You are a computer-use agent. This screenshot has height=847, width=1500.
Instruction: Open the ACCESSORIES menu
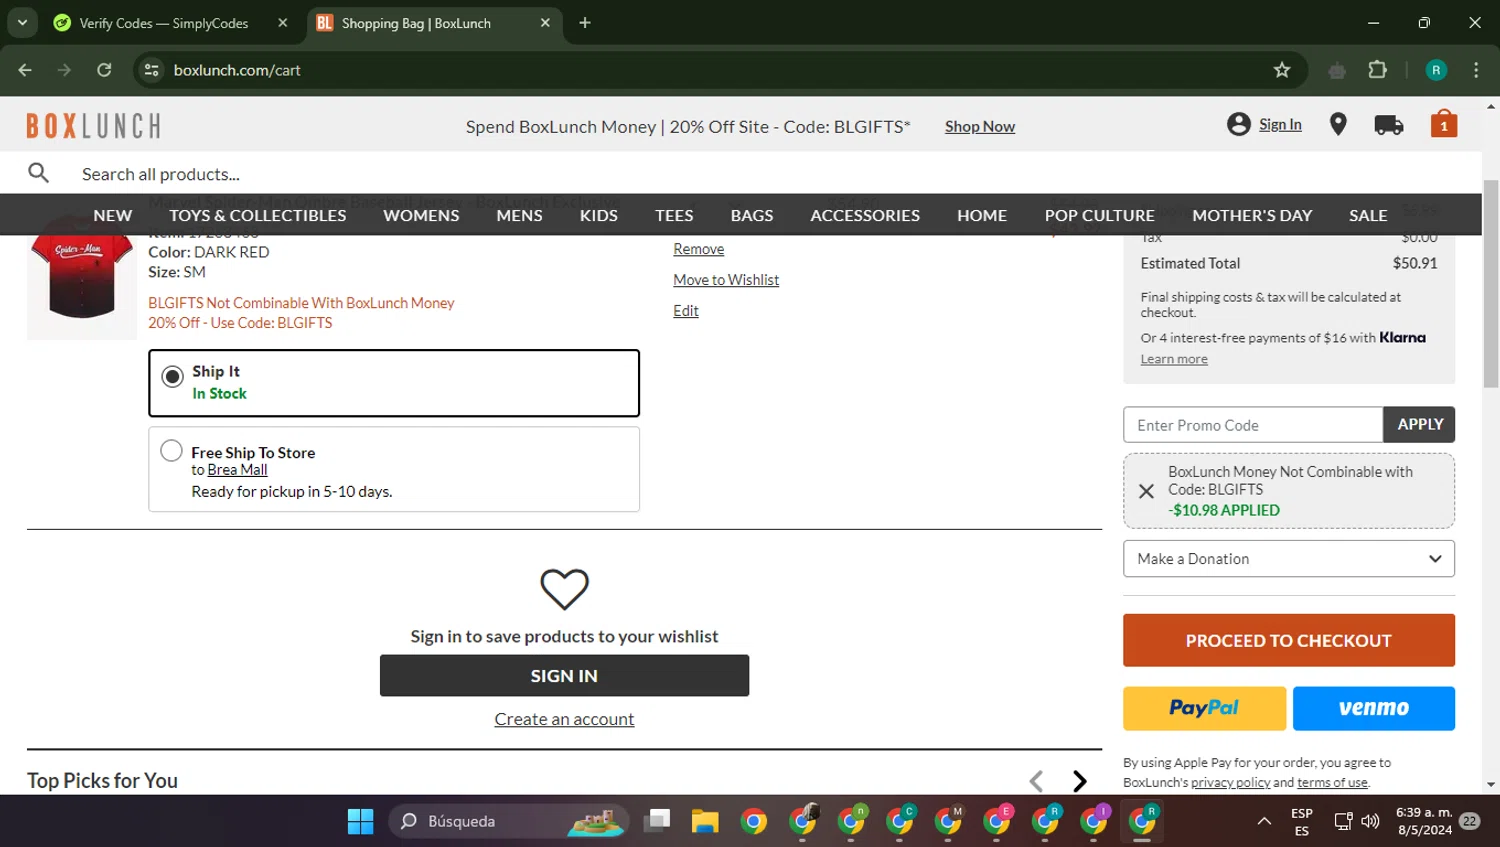coord(865,215)
